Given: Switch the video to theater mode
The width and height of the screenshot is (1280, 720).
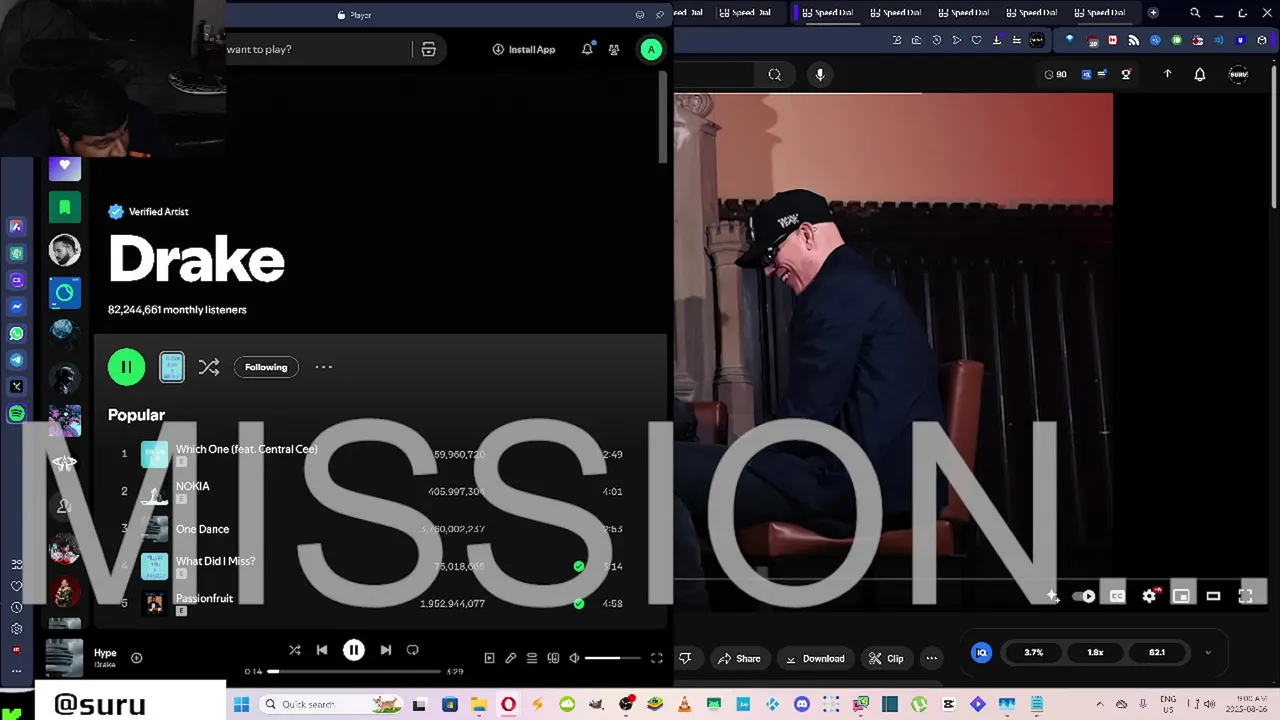Looking at the screenshot, I should (x=1213, y=596).
